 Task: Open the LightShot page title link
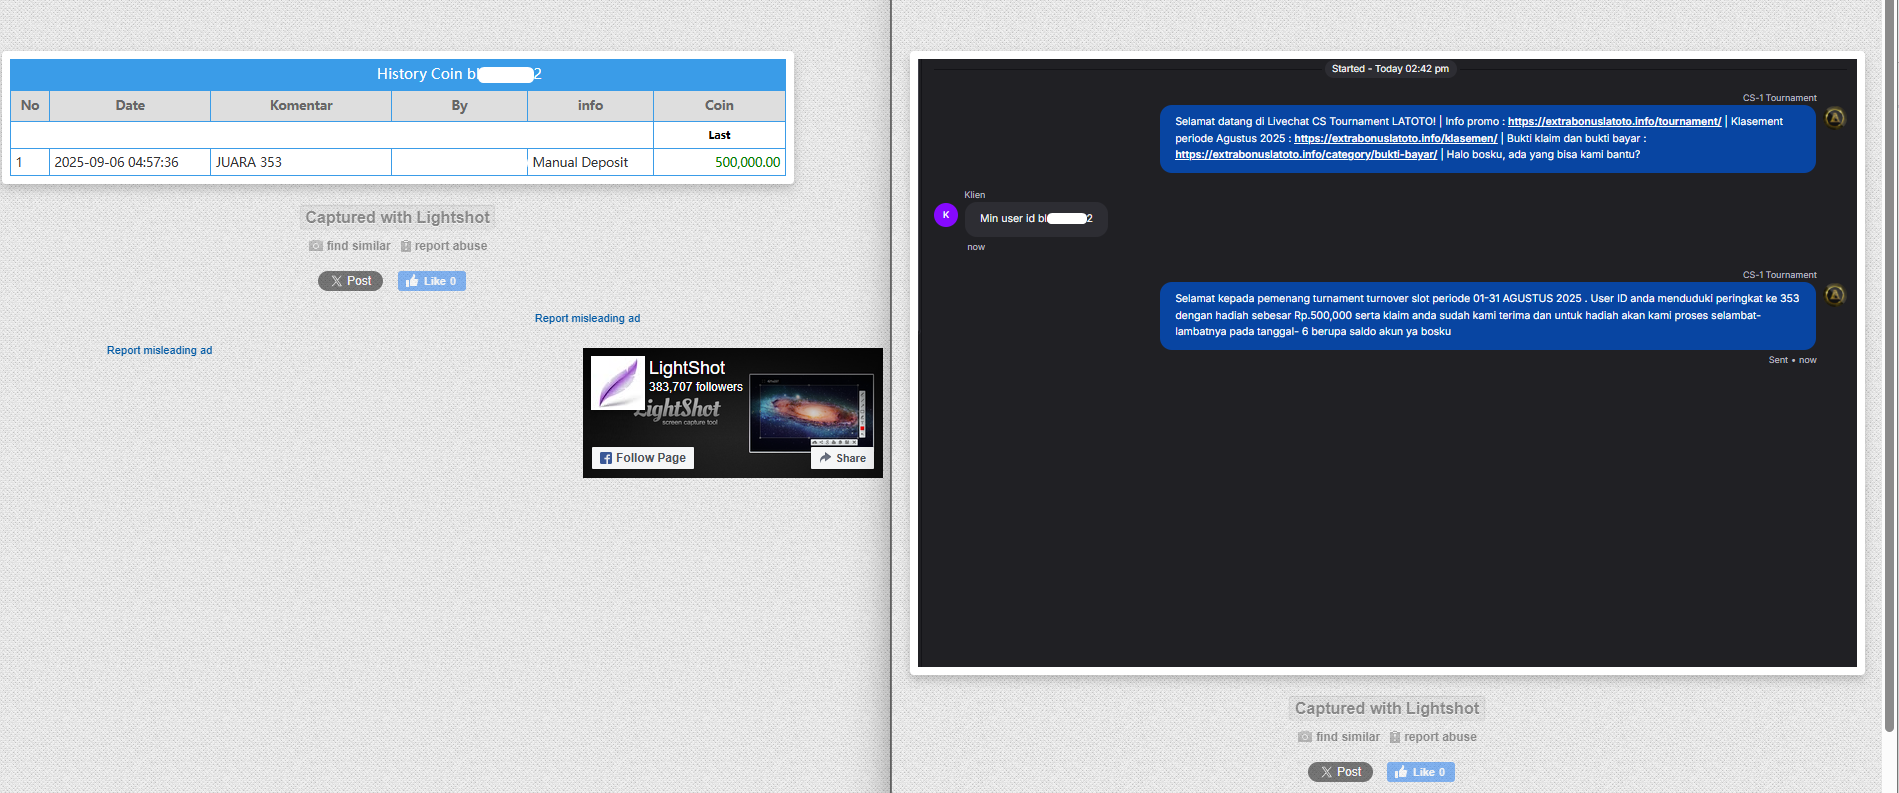pyautogui.click(x=687, y=368)
